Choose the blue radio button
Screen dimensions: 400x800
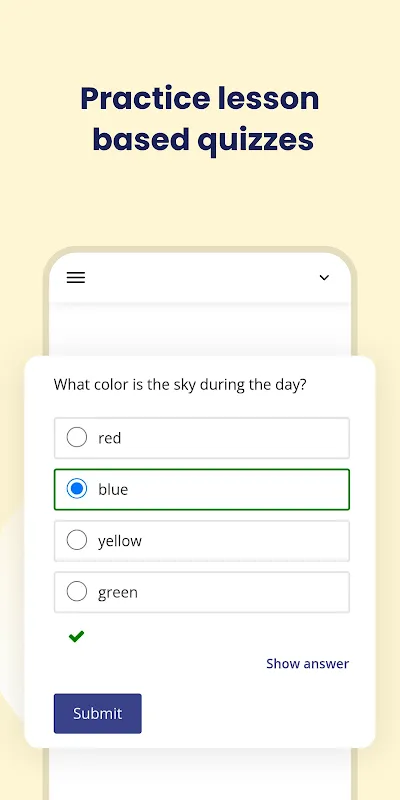pos(77,489)
